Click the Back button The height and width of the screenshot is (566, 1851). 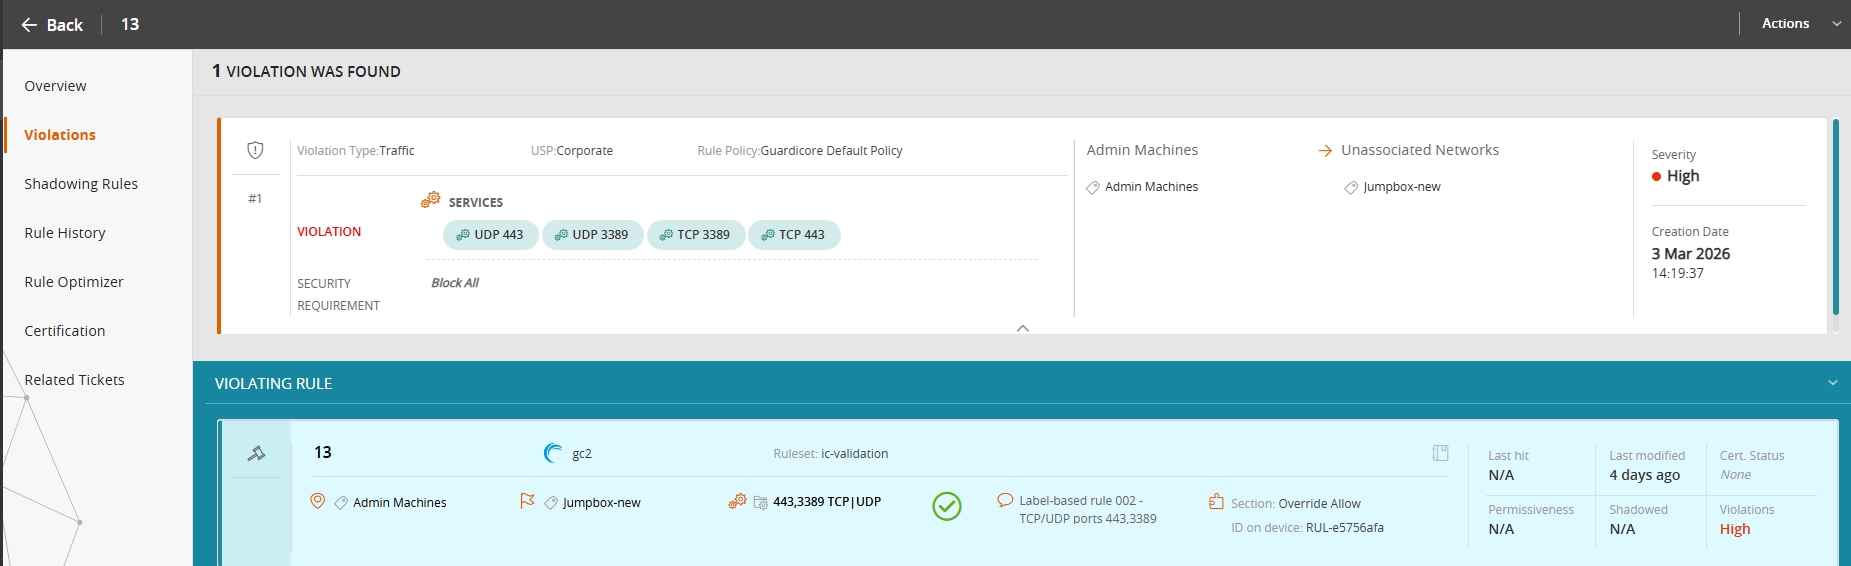(x=52, y=25)
